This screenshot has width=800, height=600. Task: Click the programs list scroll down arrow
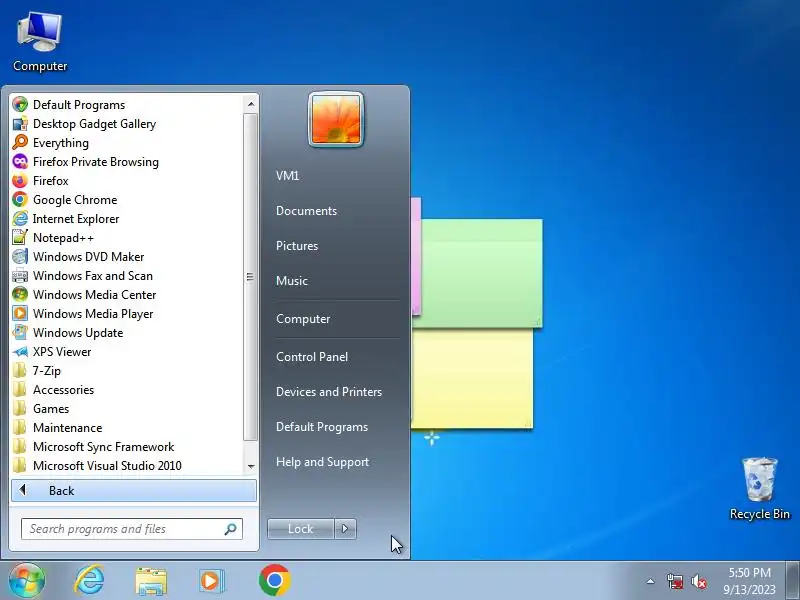click(x=251, y=466)
